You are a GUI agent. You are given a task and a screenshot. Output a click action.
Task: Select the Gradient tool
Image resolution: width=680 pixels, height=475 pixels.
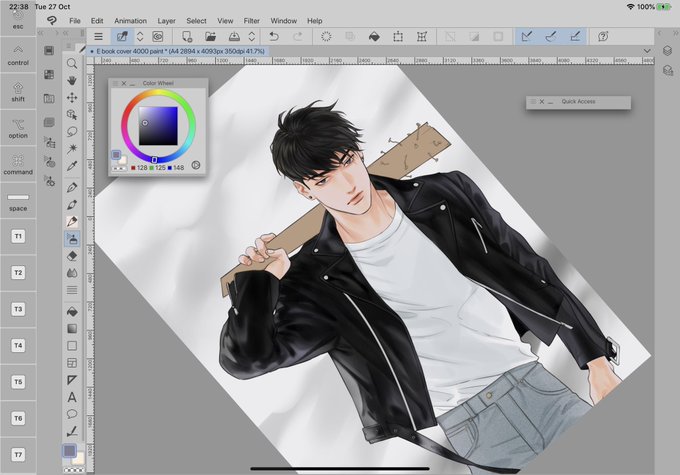point(72,328)
